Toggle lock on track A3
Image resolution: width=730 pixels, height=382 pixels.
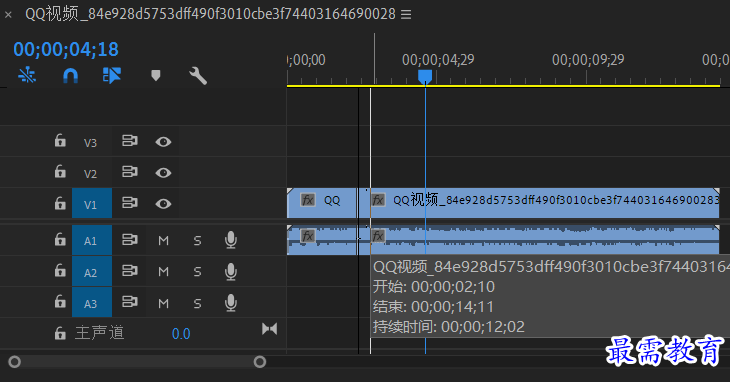pyautogui.click(x=60, y=302)
